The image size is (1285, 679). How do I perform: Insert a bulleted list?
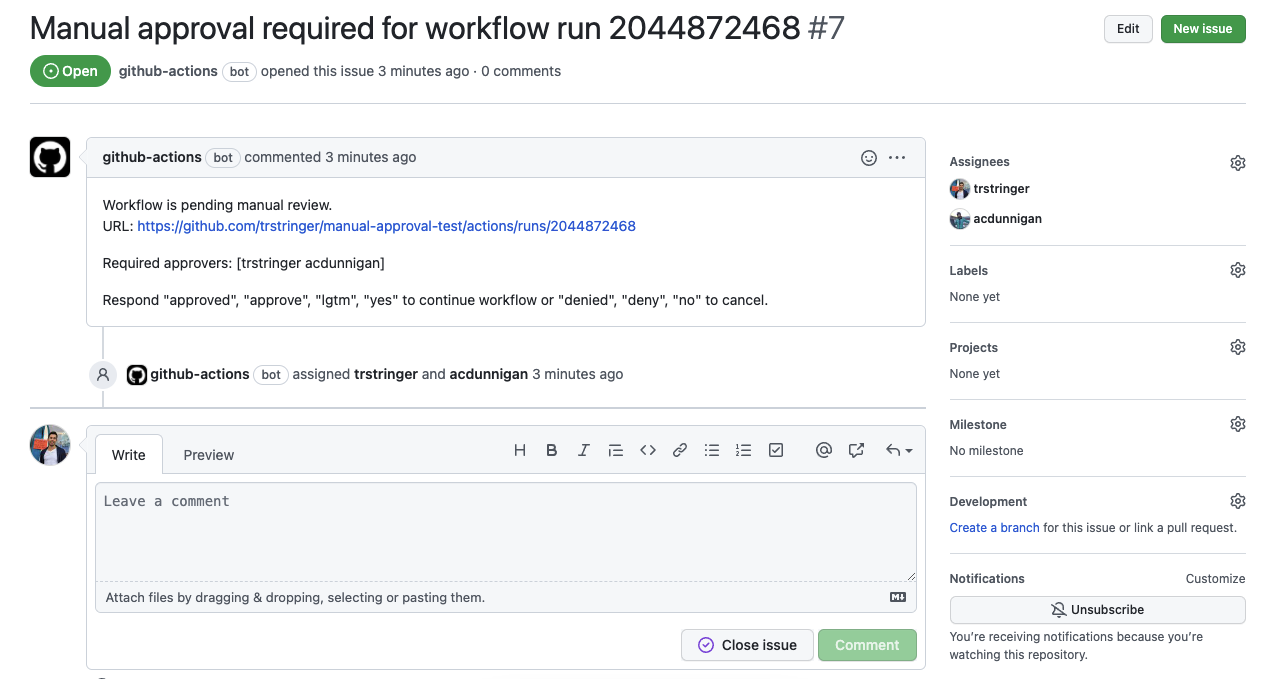click(712, 451)
